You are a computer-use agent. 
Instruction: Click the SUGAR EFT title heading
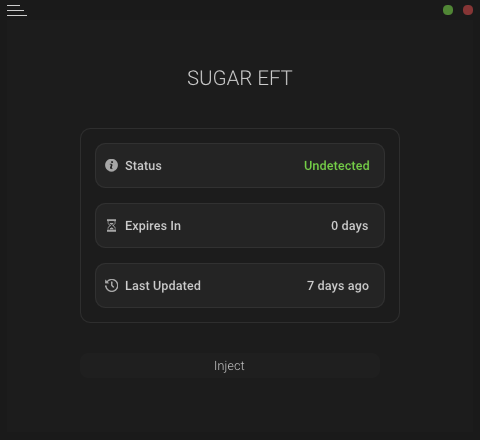pyautogui.click(x=240, y=78)
